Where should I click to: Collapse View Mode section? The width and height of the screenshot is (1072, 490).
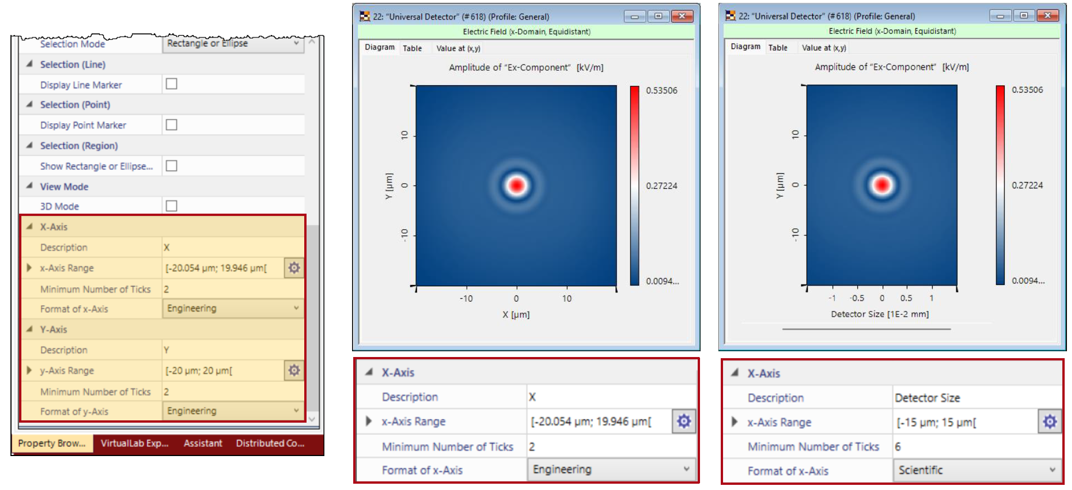29,186
